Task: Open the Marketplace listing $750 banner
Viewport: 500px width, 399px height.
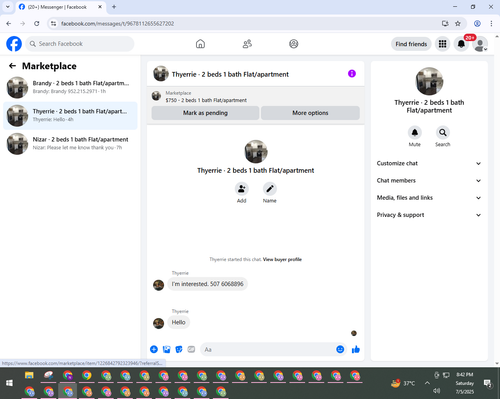Action: pyautogui.click(x=256, y=97)
